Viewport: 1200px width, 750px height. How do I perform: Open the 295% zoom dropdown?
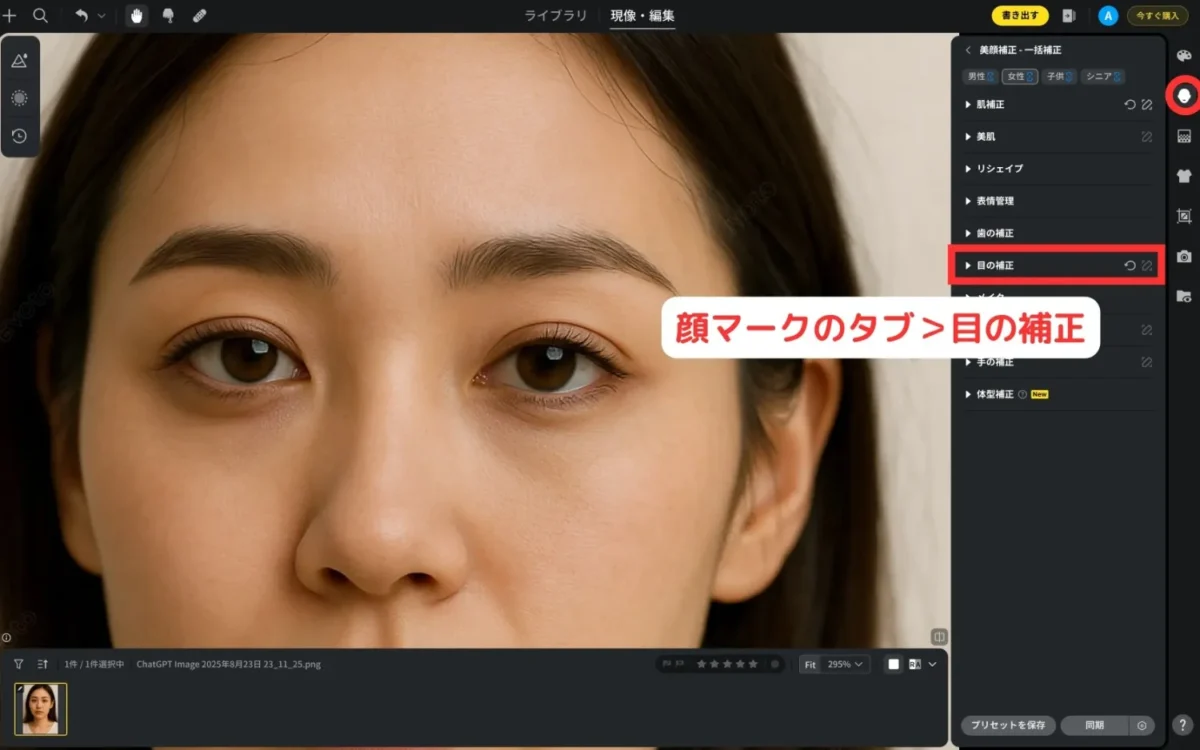pos(846,664)
